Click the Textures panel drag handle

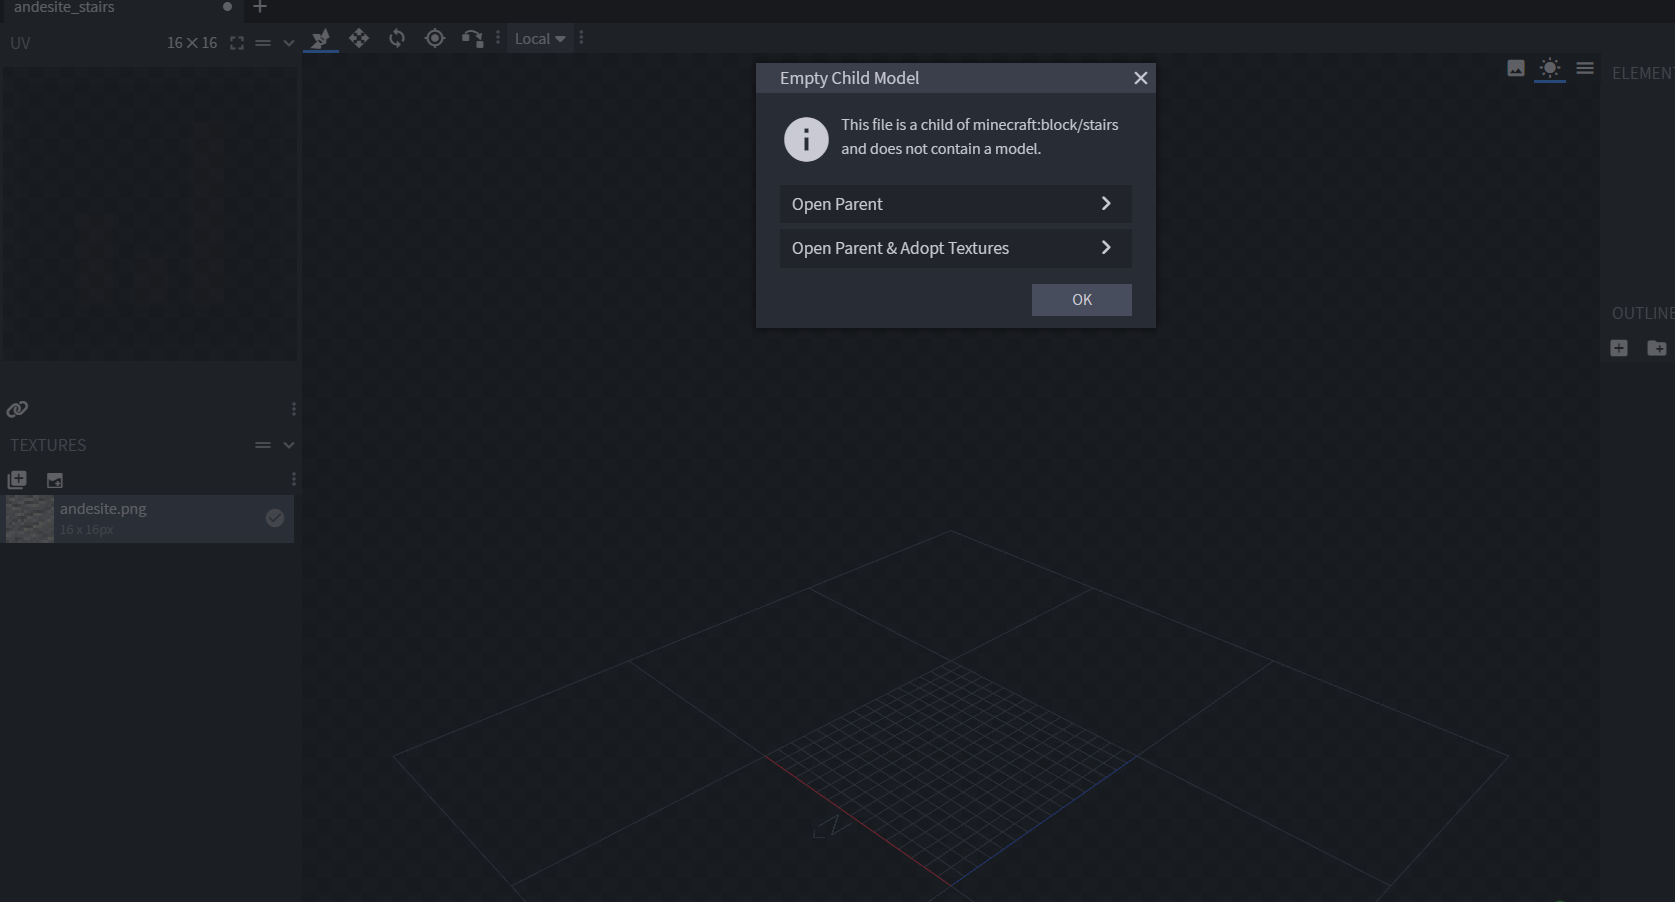[x=263, y=445]
